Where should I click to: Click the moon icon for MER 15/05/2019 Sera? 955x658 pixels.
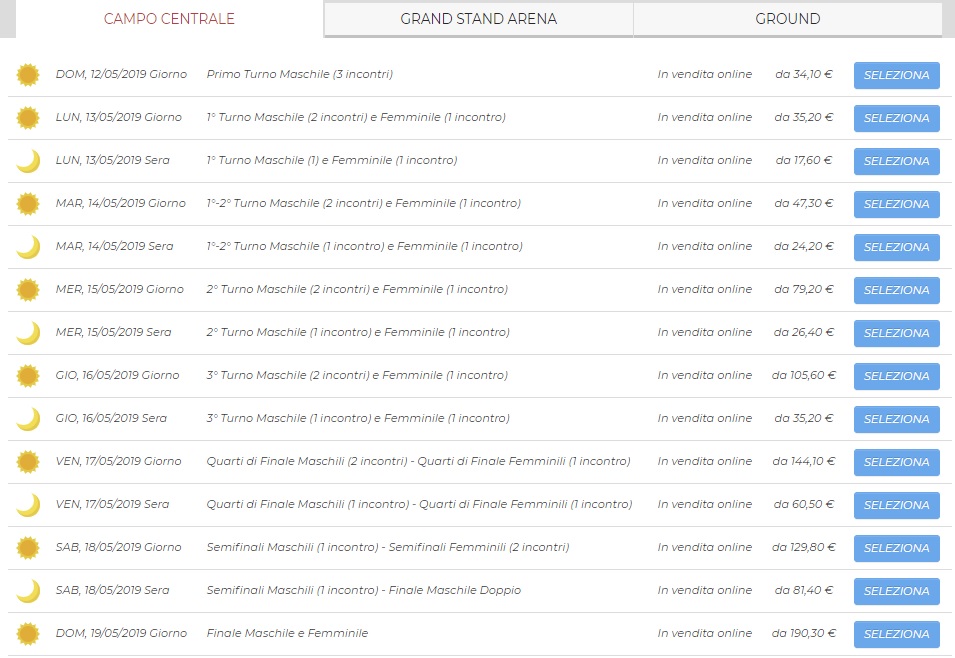28,333
